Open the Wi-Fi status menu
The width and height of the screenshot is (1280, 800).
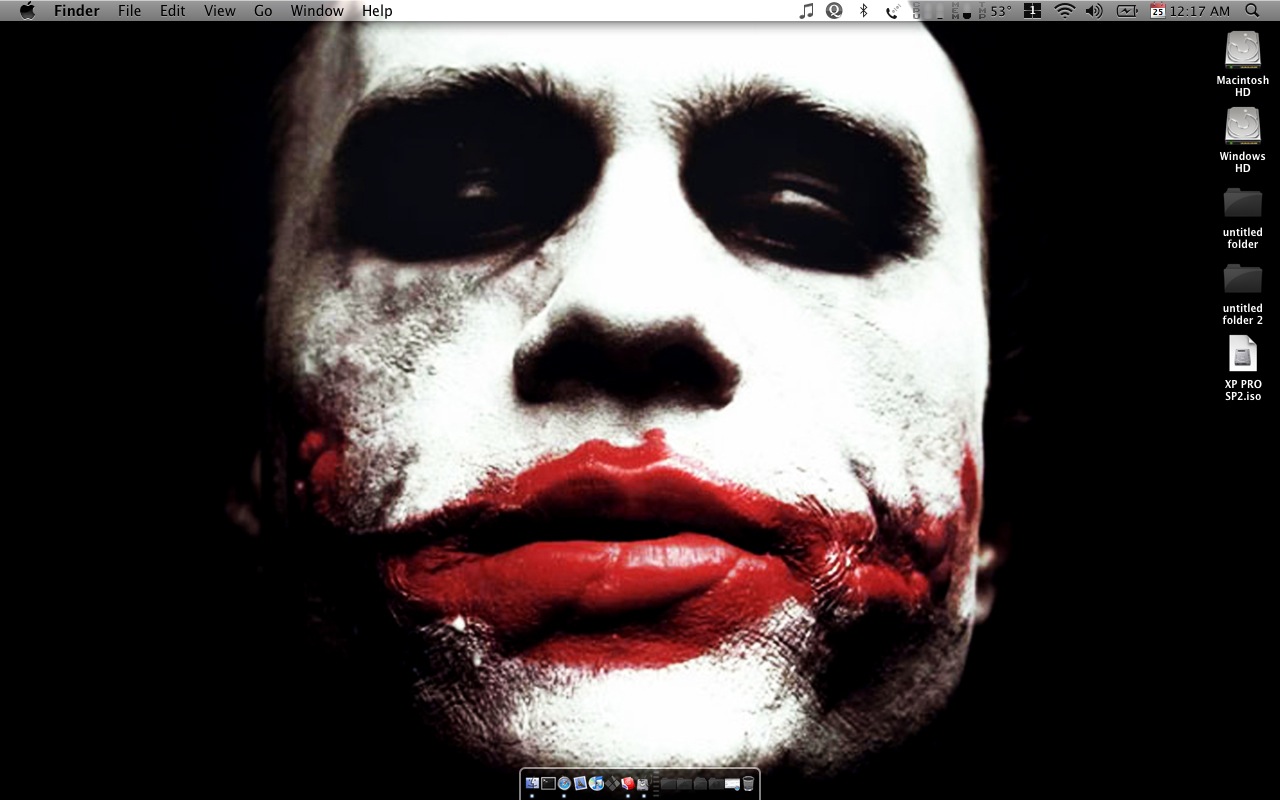pos(1065,11)
